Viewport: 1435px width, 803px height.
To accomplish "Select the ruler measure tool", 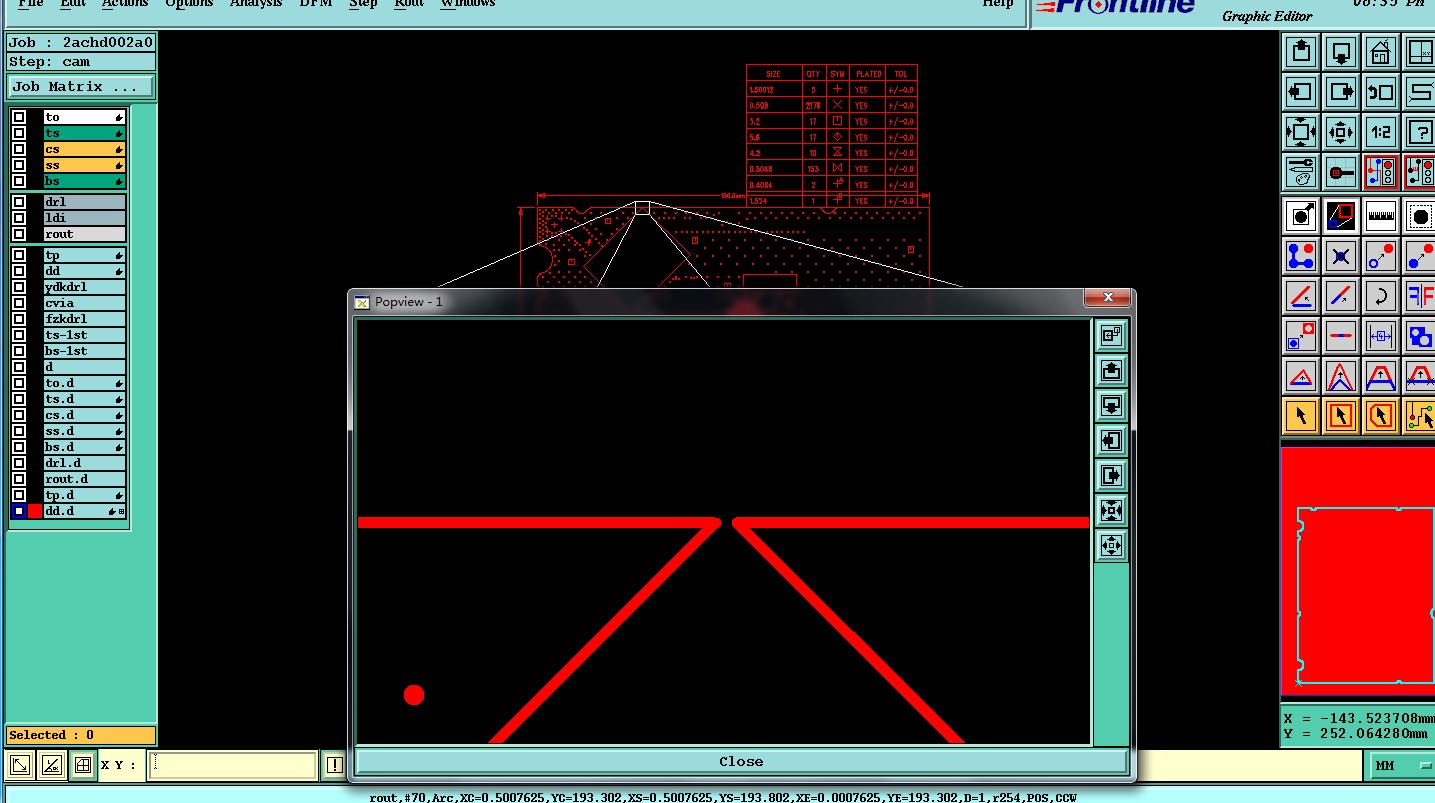I will pyautogui.click(x=1380, y=215).
